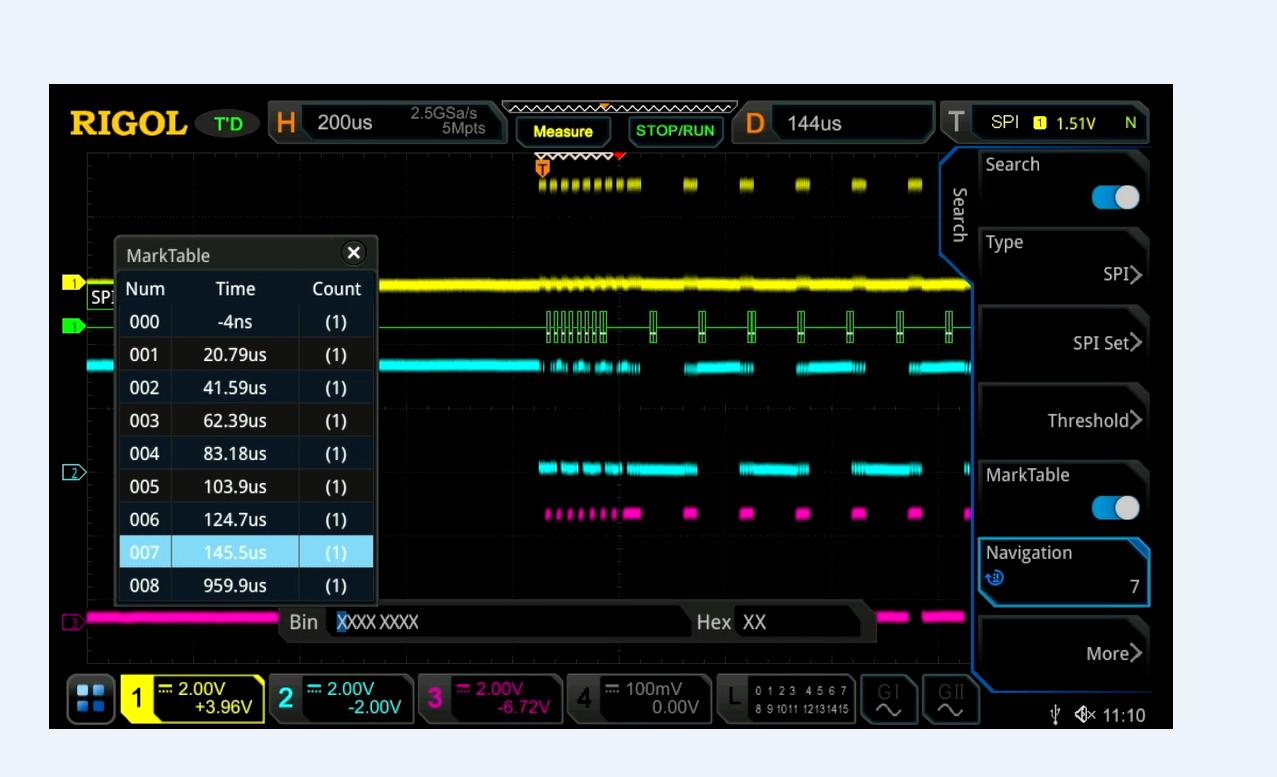This screenshot has height=777, width=1277.
Task: Open the apps grid in the corner
Action: pos(93,699)
